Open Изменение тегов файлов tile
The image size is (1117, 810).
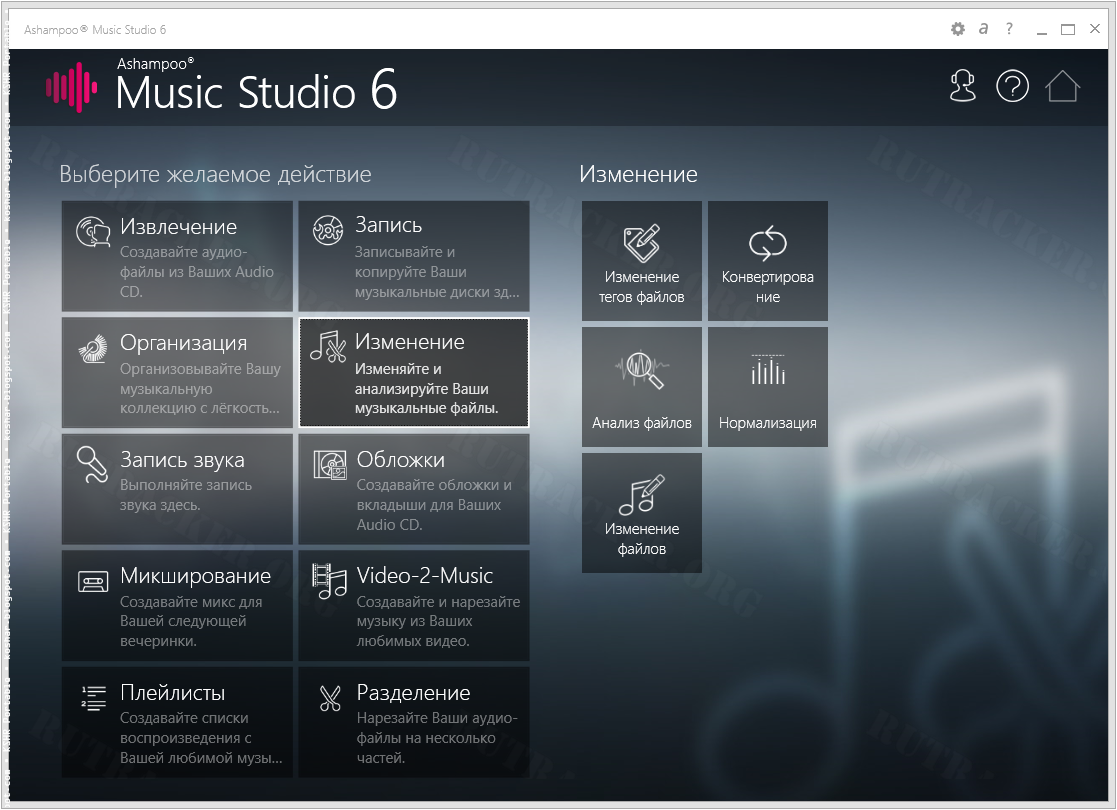click(x=641, y=261)
